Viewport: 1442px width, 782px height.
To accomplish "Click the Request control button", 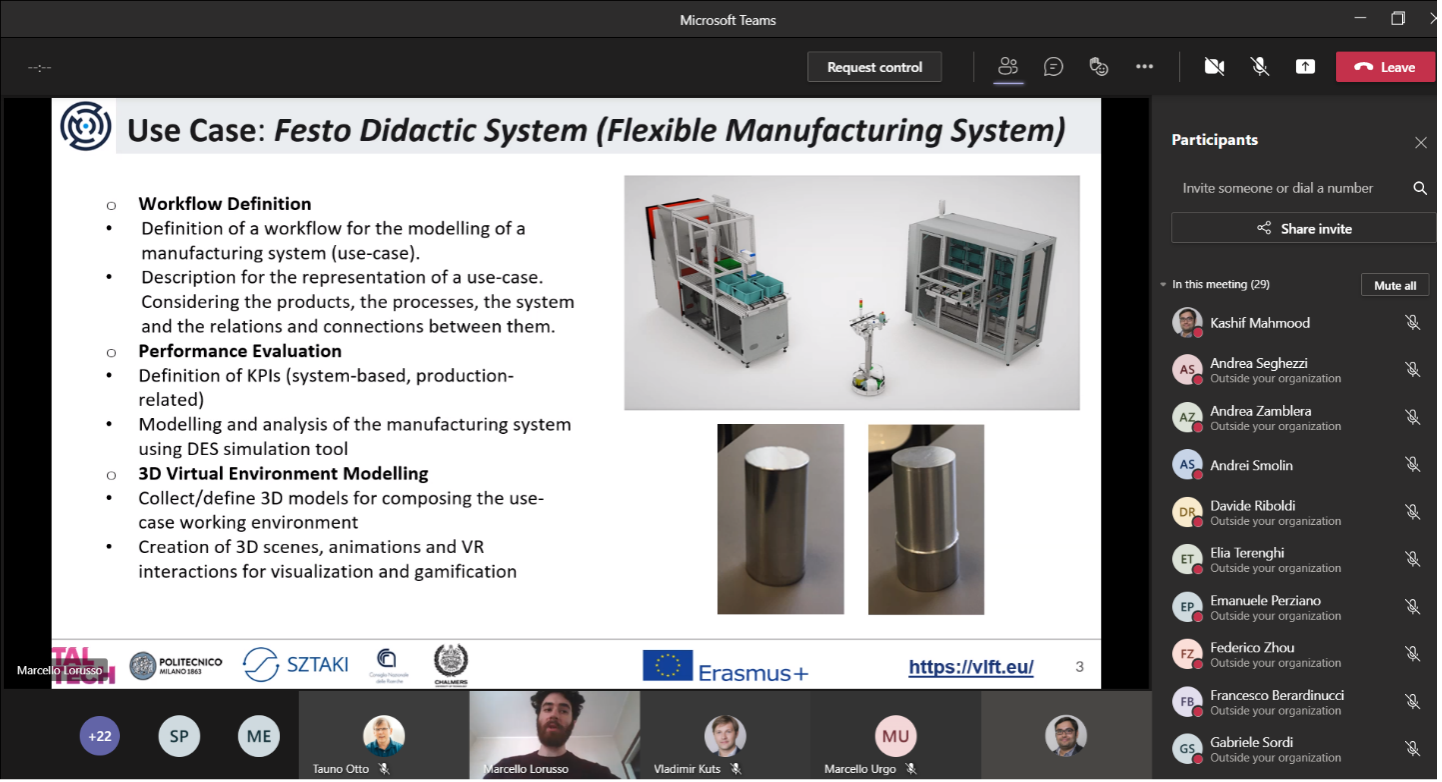I will 874,67.
